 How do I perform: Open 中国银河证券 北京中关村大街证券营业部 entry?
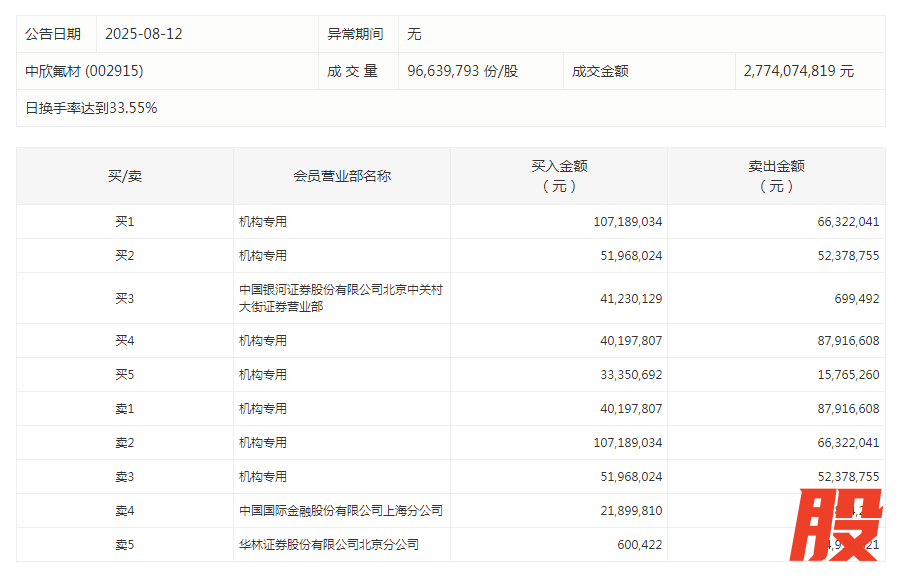341,298
